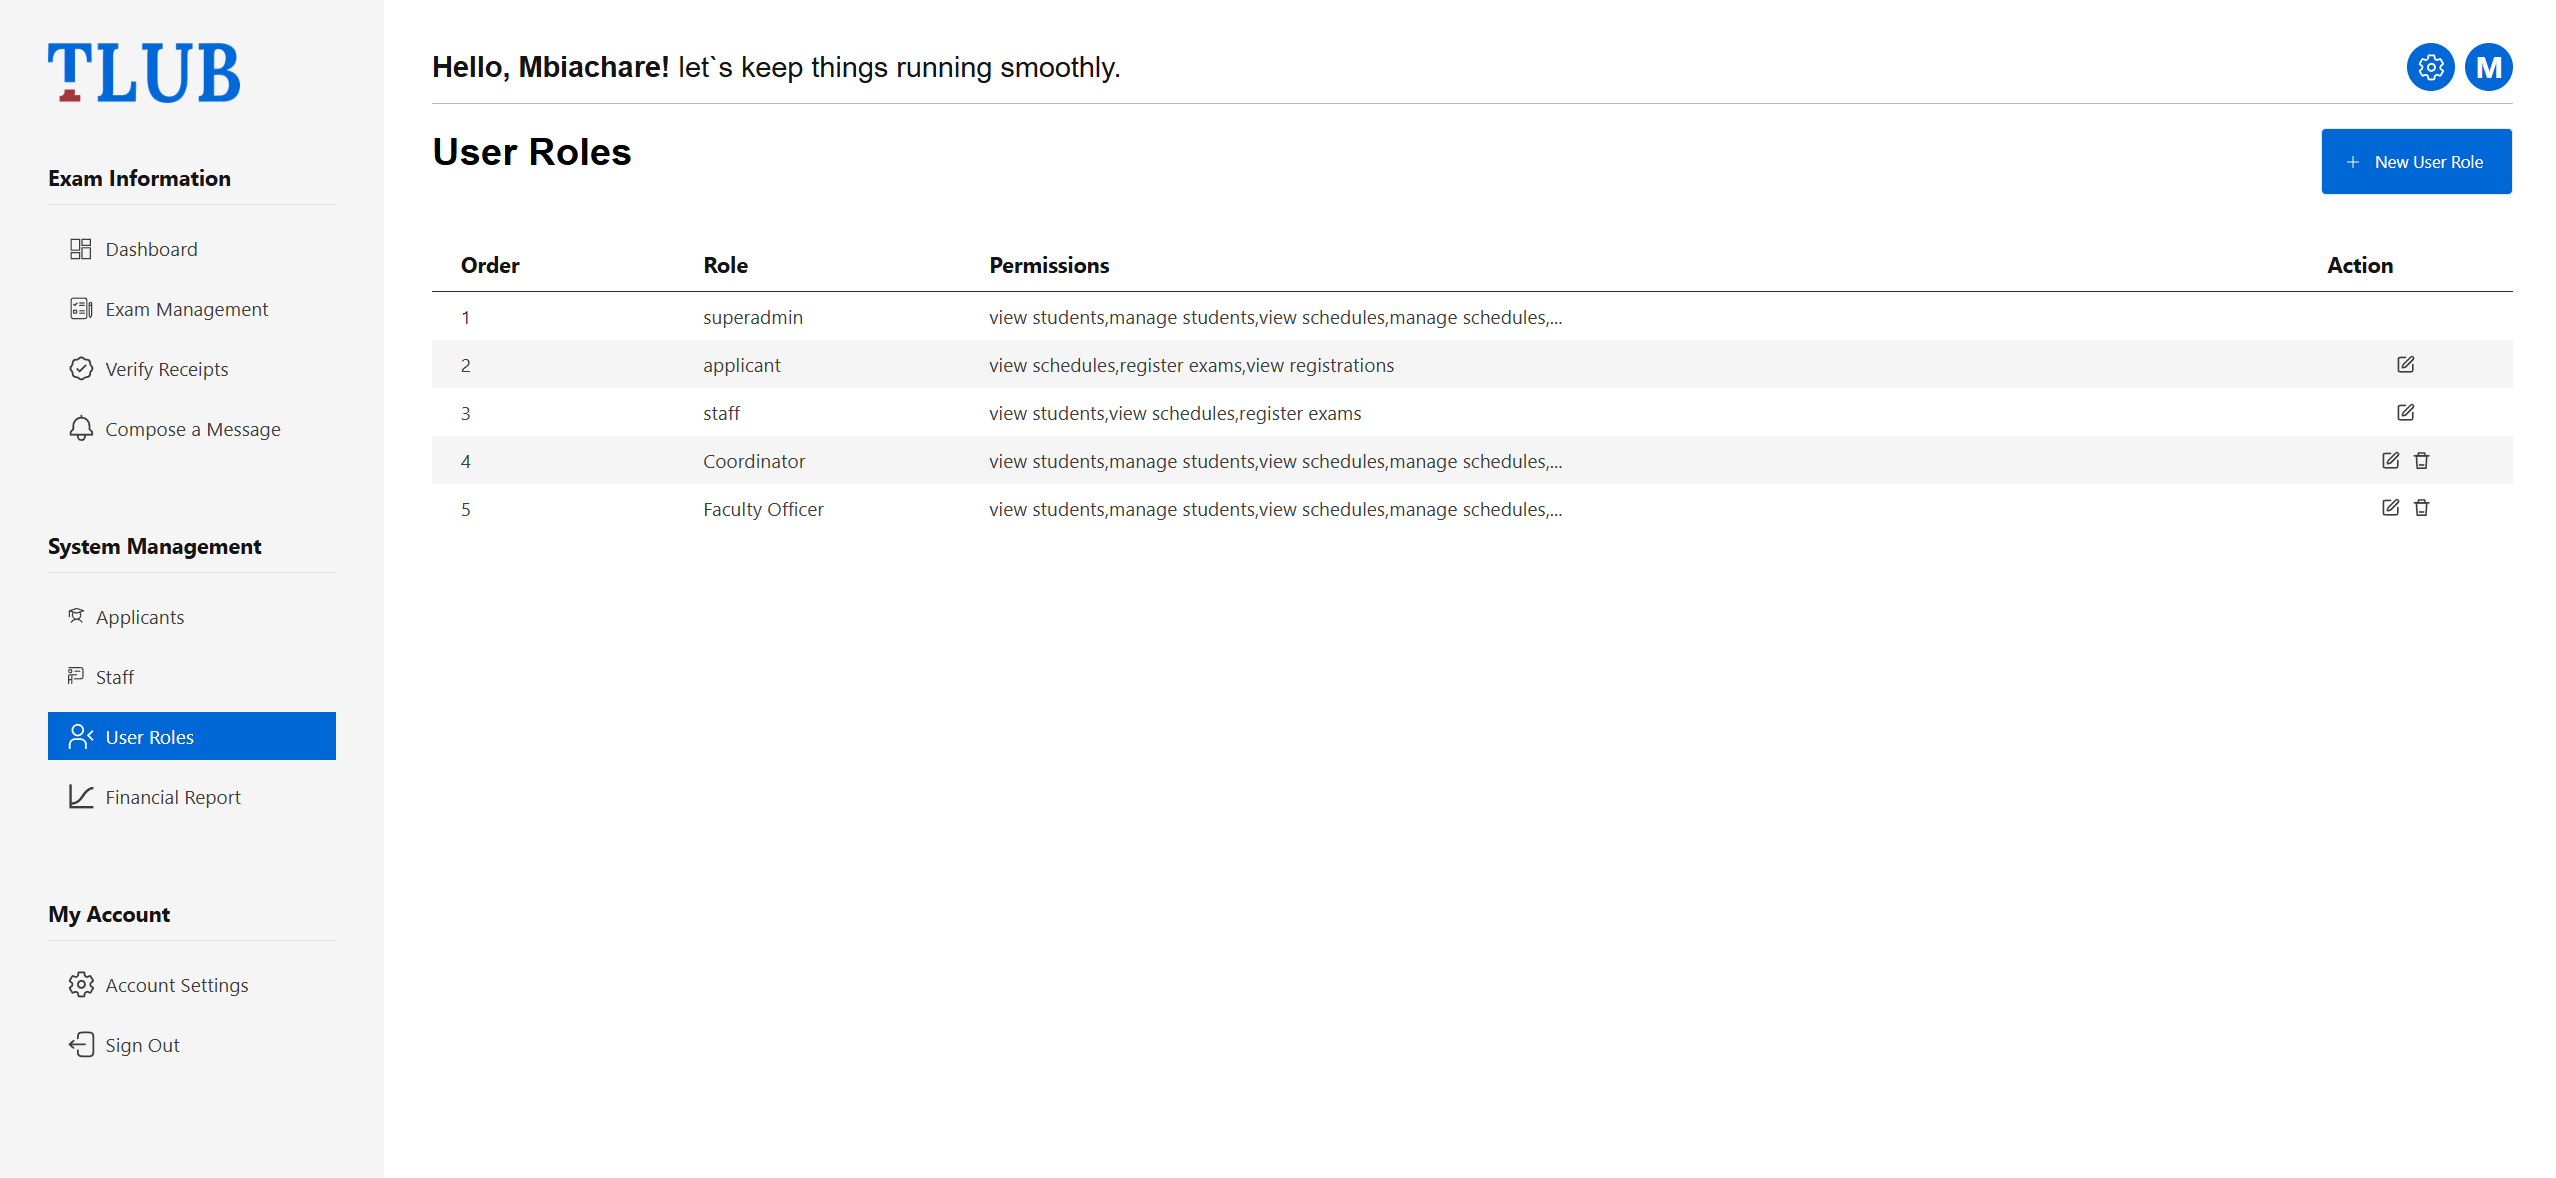Click the Applicants graduate icon
The image size is (2556, 1178).
click(76, 616)
